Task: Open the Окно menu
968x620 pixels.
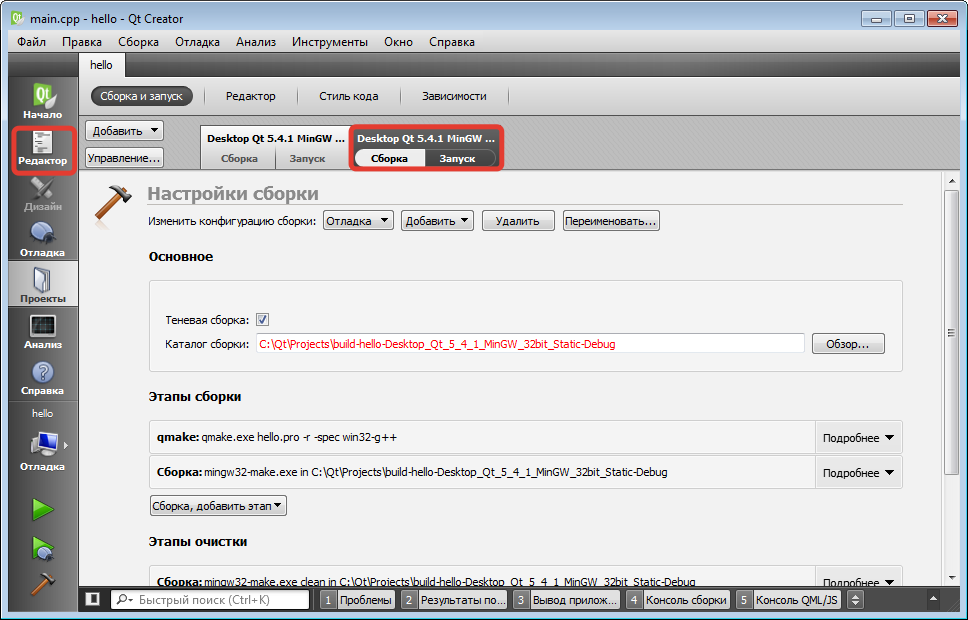Action: pyautogui.click(x=398, y=42)
